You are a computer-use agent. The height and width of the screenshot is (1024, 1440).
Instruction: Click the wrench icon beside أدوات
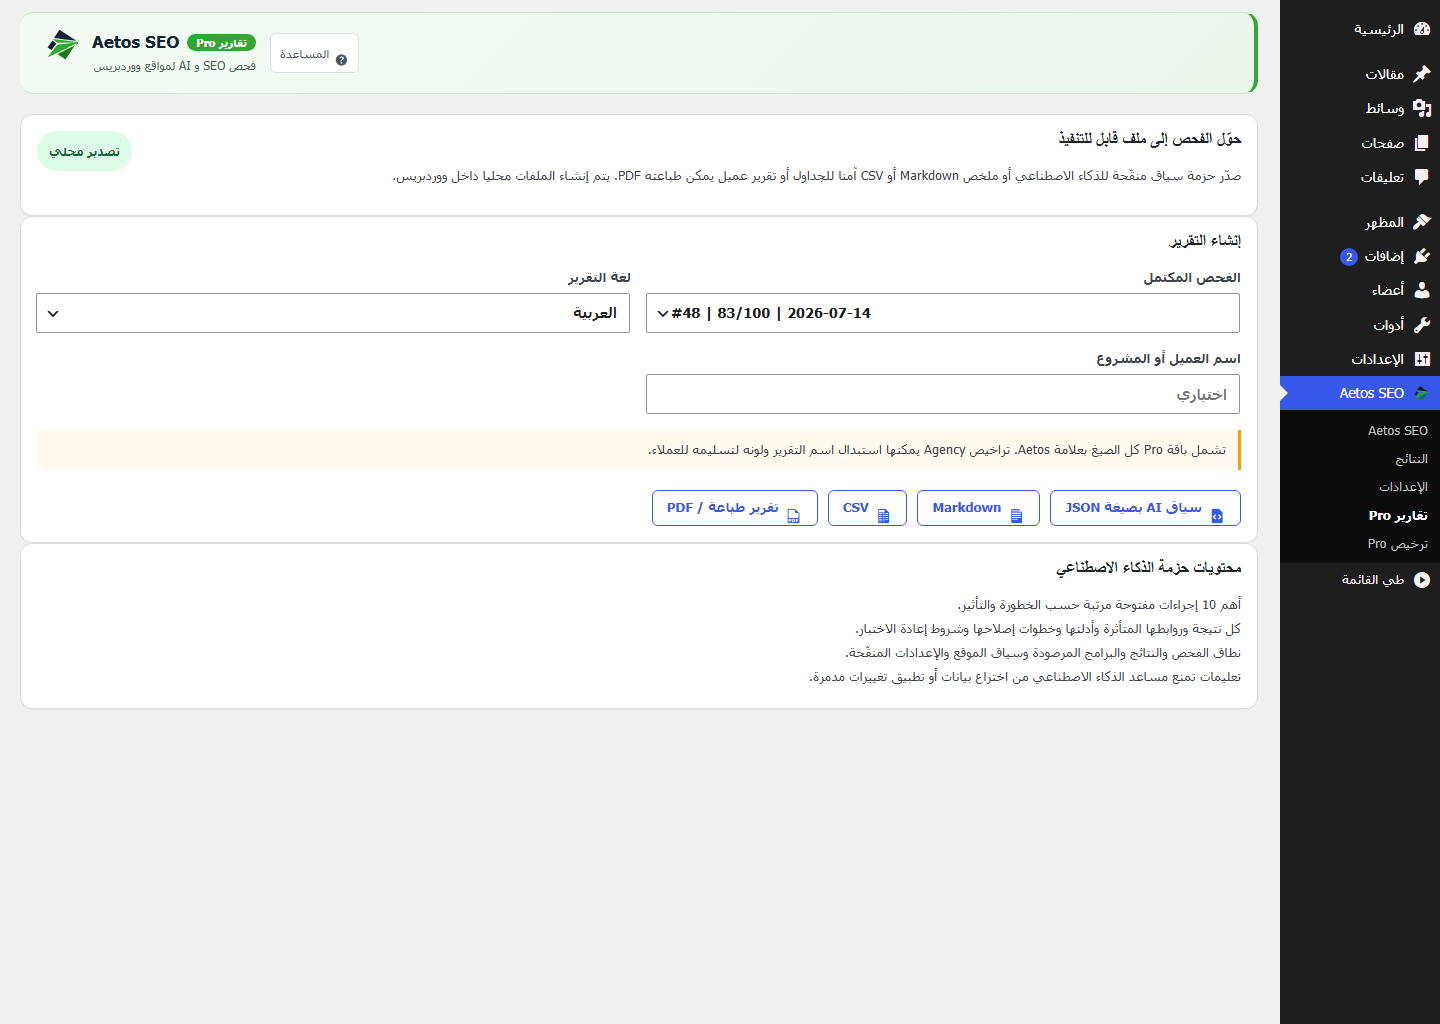[1422, 325]
